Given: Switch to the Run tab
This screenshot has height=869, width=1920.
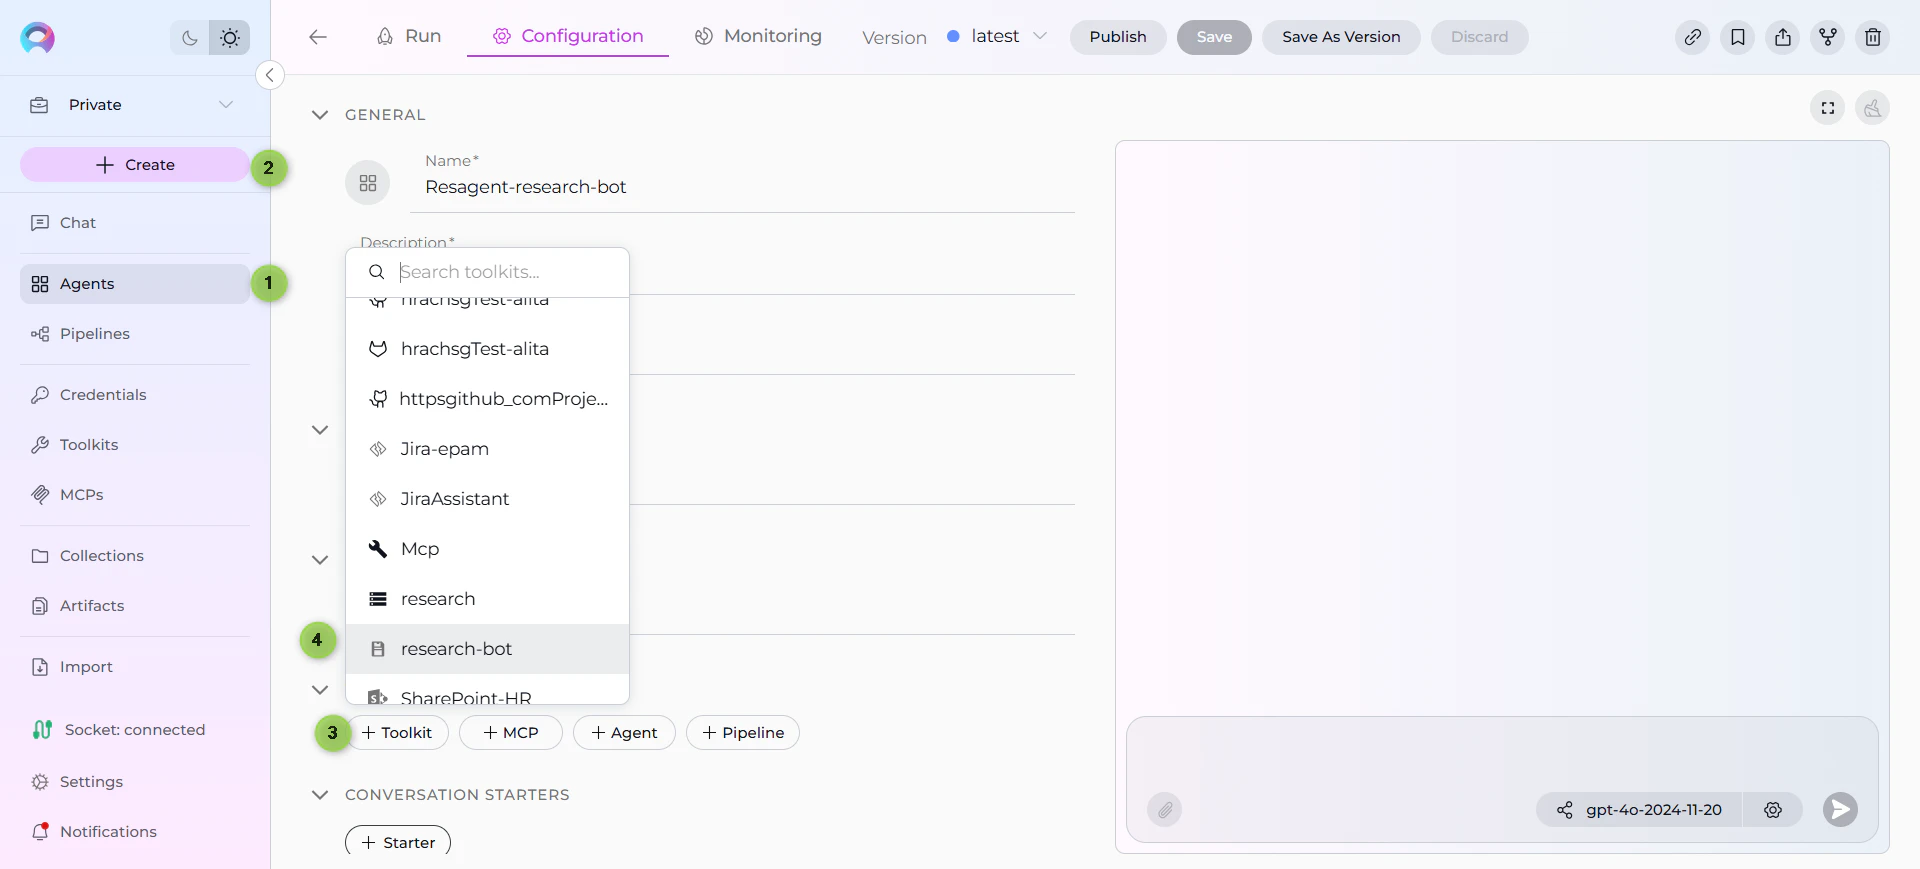Looking at the screenshot, I should [409, 37].
